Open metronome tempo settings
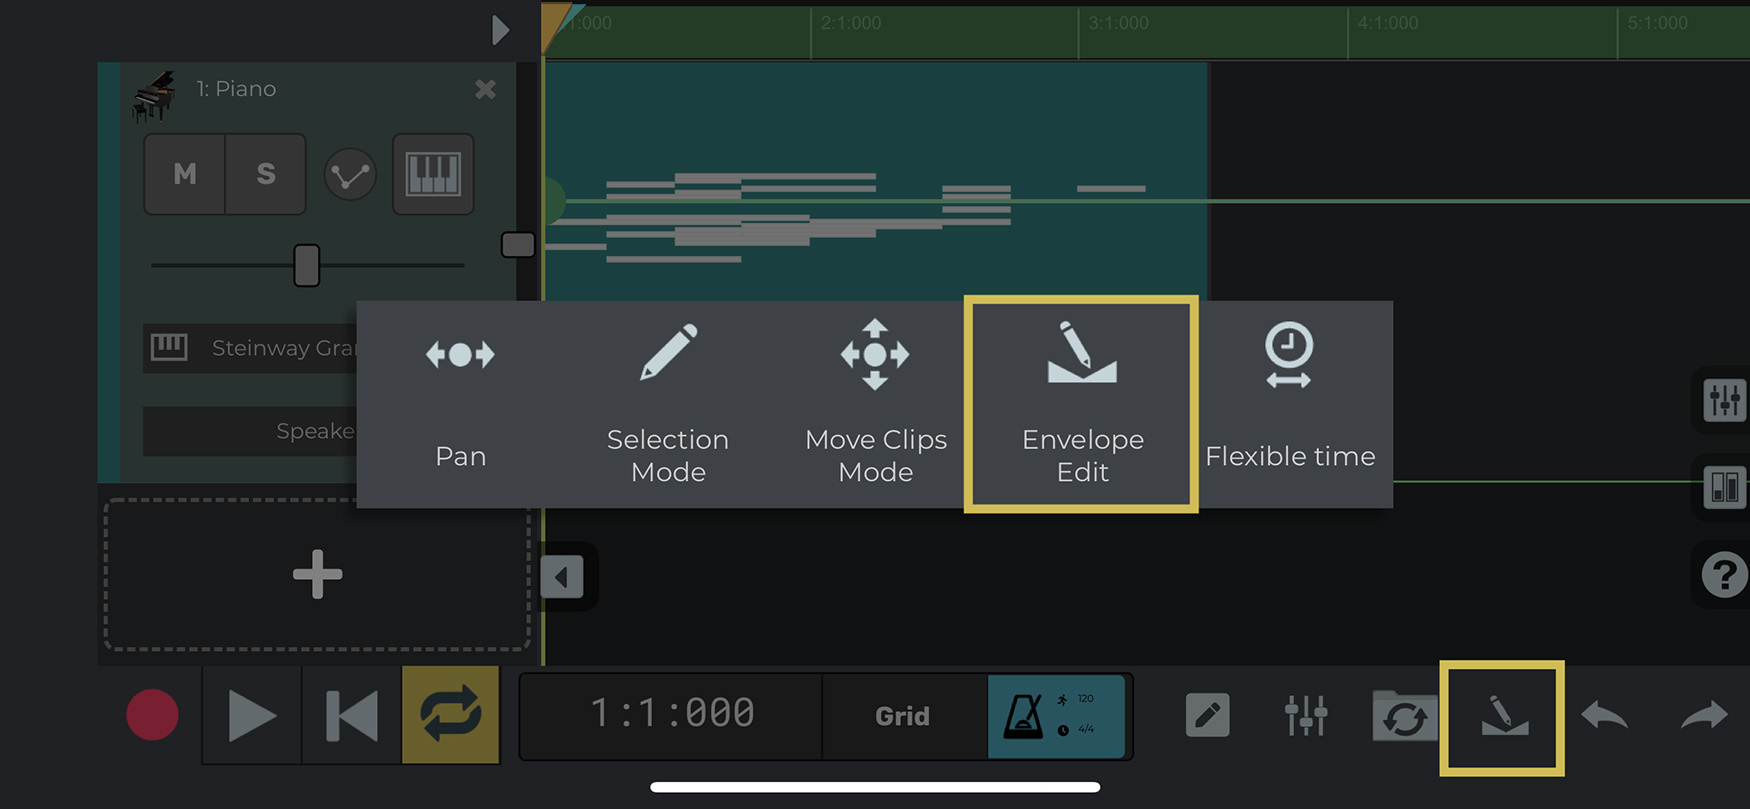The width and height of the screenshot is (1750, 809). (1056, 715)
